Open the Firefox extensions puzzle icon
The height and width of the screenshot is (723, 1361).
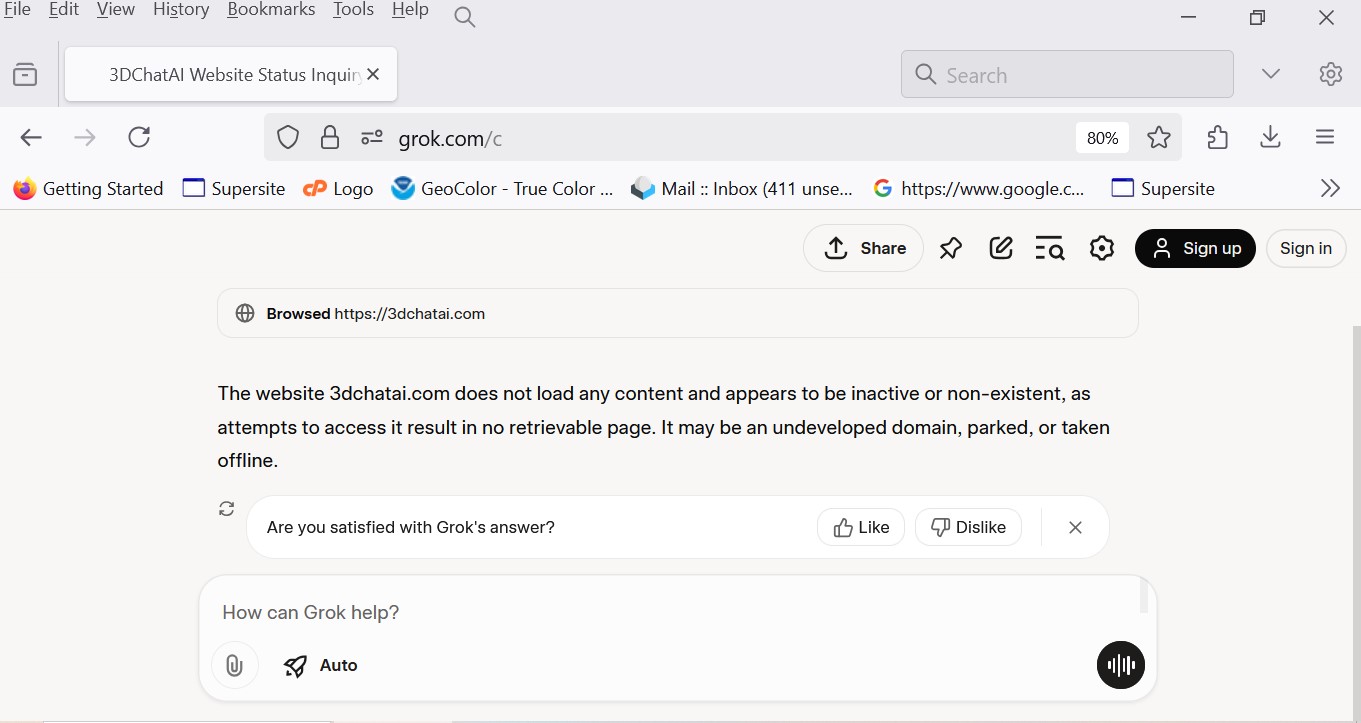(1217, 138)
